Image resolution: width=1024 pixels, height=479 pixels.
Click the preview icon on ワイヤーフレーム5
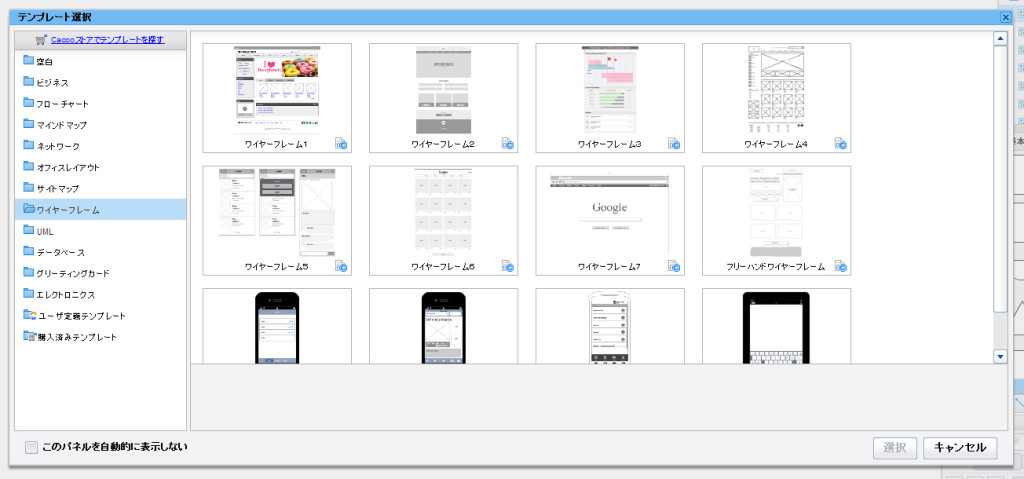click(x=342, y=267)
